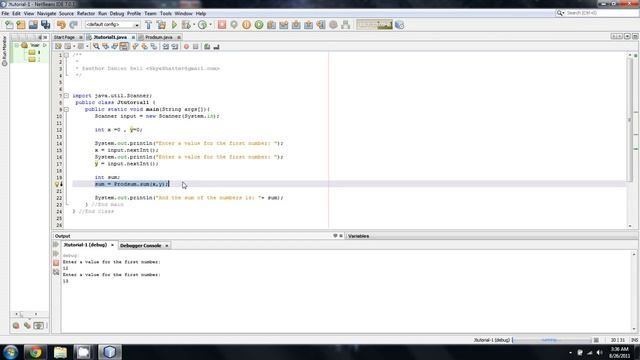640x360 pixels.
Task: Click the Redo arrow in main toolbar
Action: [73, 25]
